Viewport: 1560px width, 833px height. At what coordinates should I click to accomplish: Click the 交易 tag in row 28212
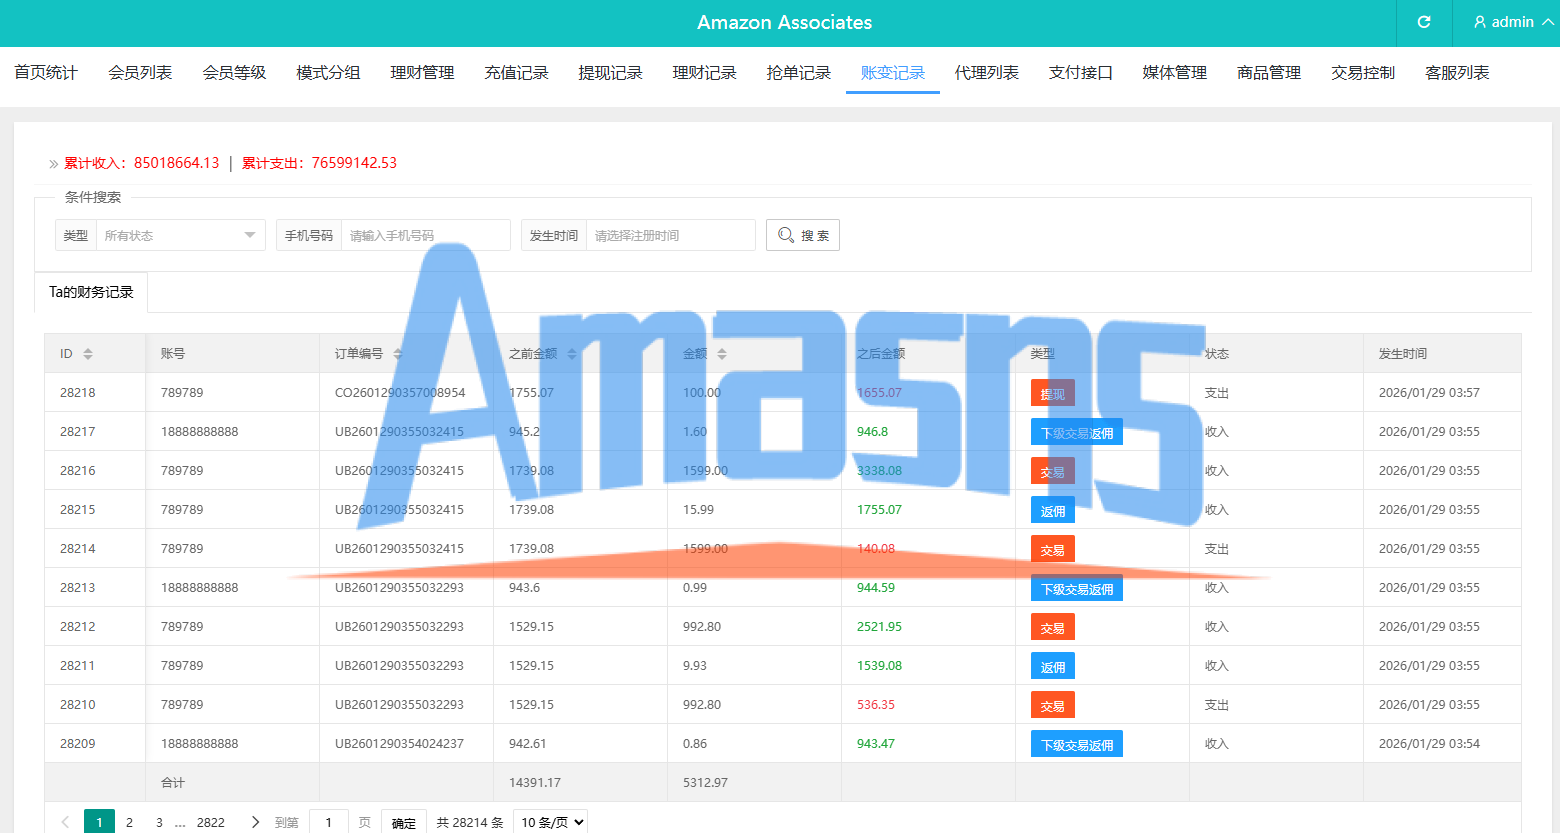[1053, 627]
